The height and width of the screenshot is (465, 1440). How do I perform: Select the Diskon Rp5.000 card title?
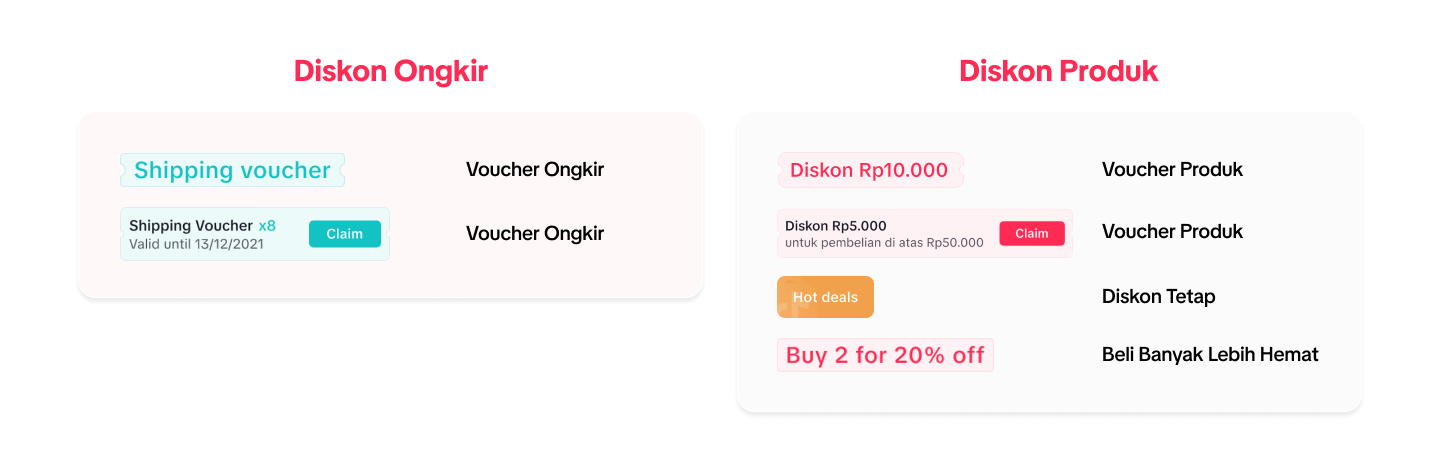[836, 226]
